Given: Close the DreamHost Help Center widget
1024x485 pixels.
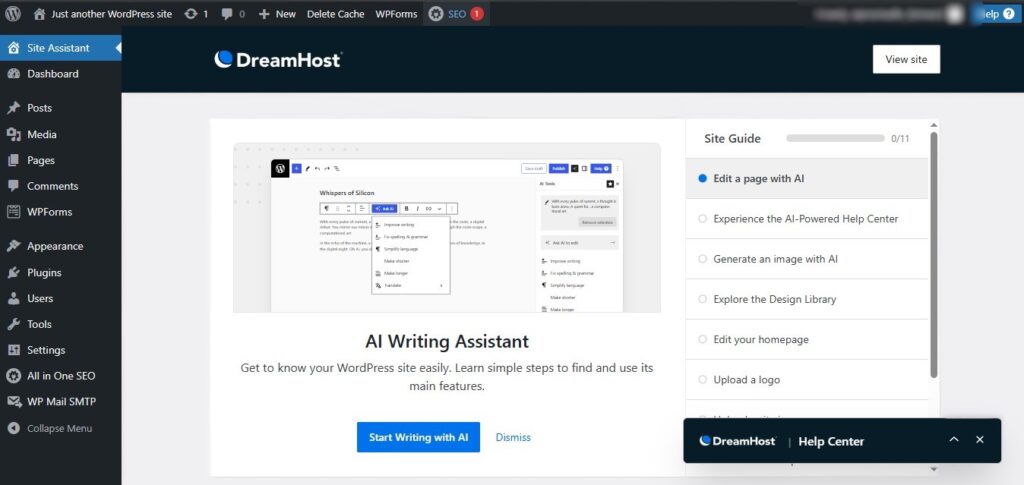Looking at the screenshot, I should [x=980, y=439].
